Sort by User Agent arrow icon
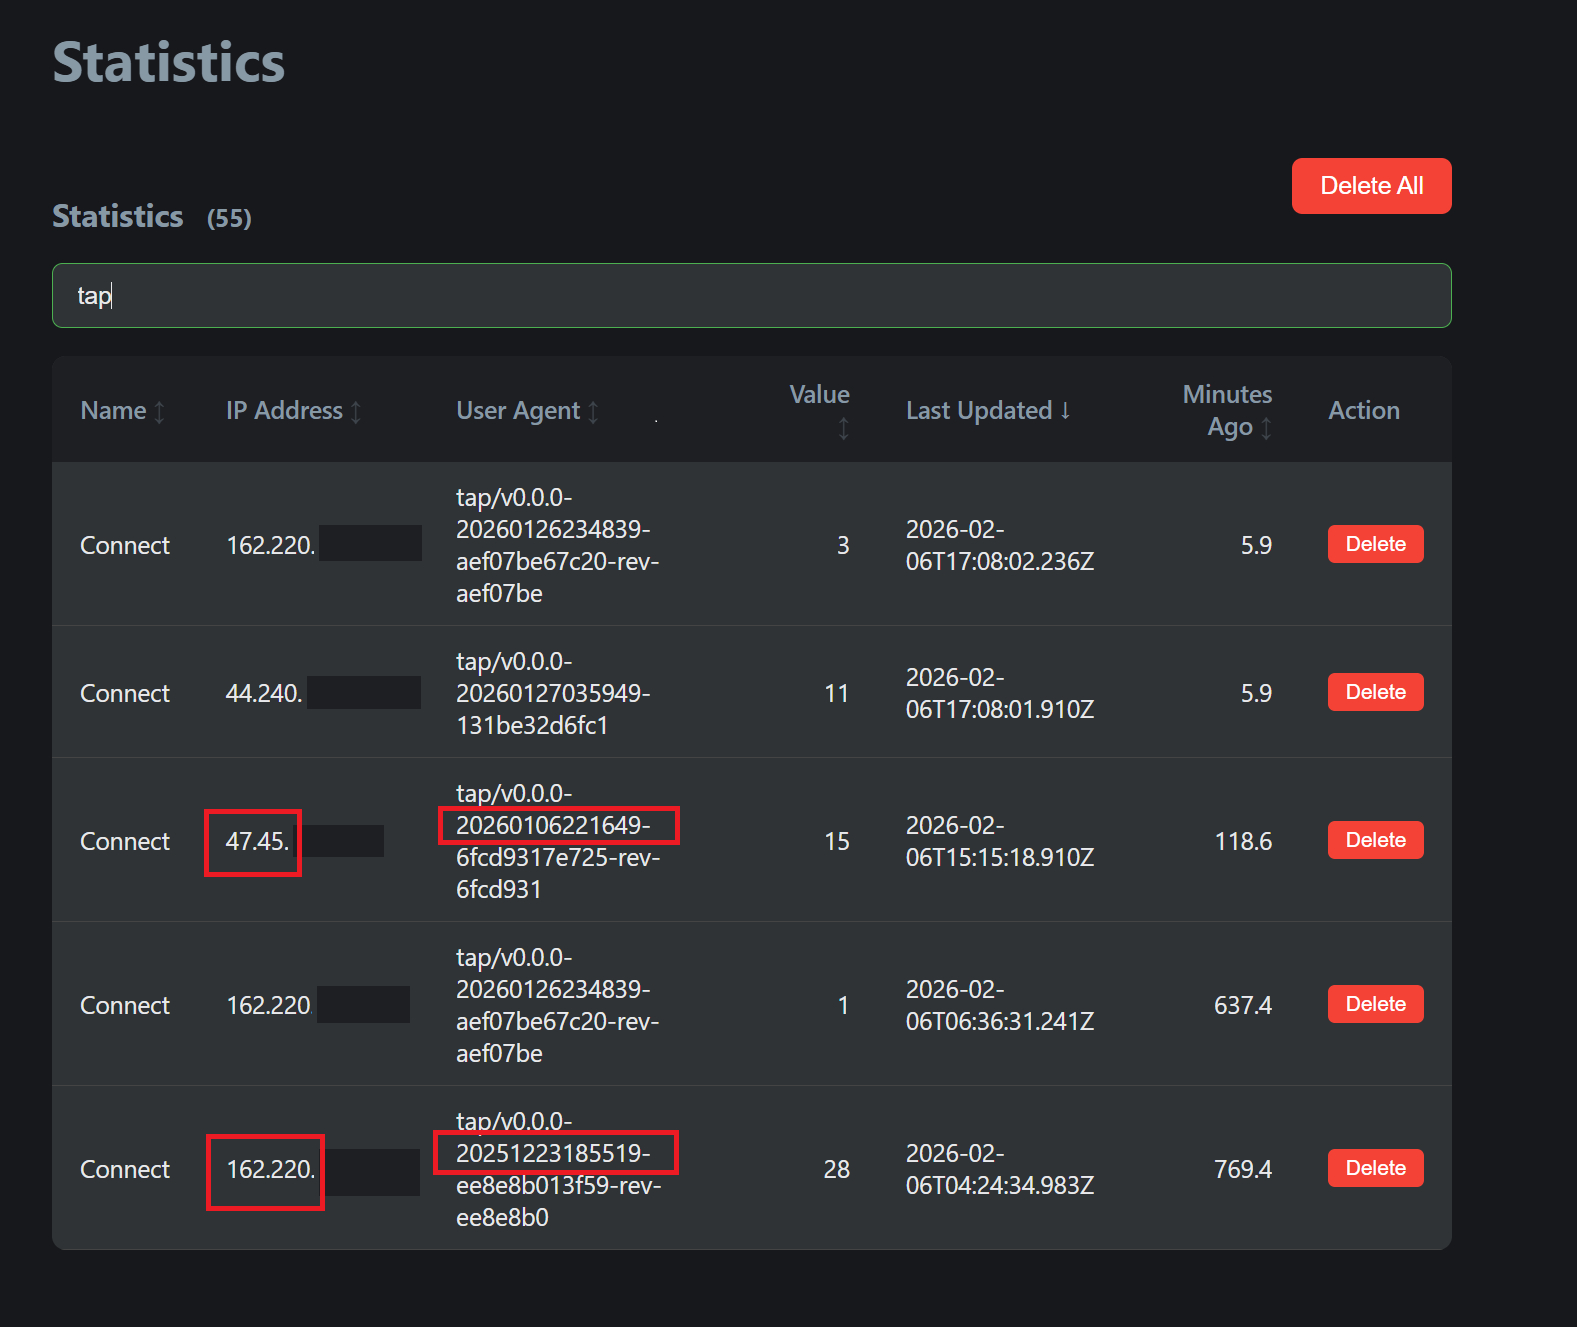Screen dimensions: 1577x1327 coord(593,412)
